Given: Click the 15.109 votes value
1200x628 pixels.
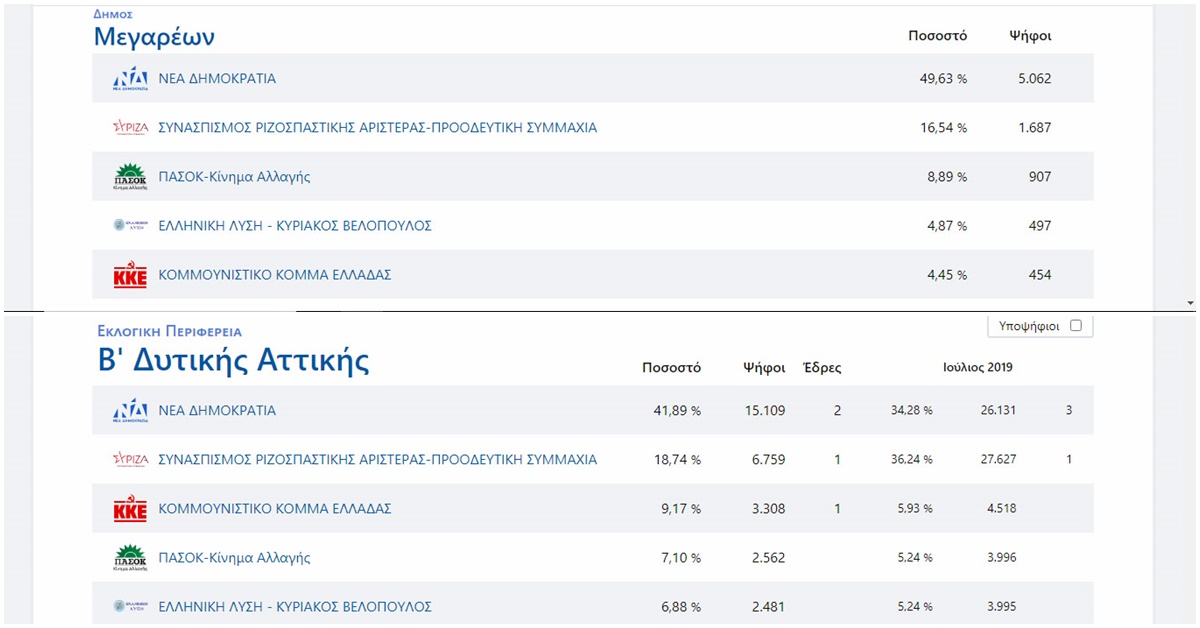Looking at the screenshot, I should (764, 411).
